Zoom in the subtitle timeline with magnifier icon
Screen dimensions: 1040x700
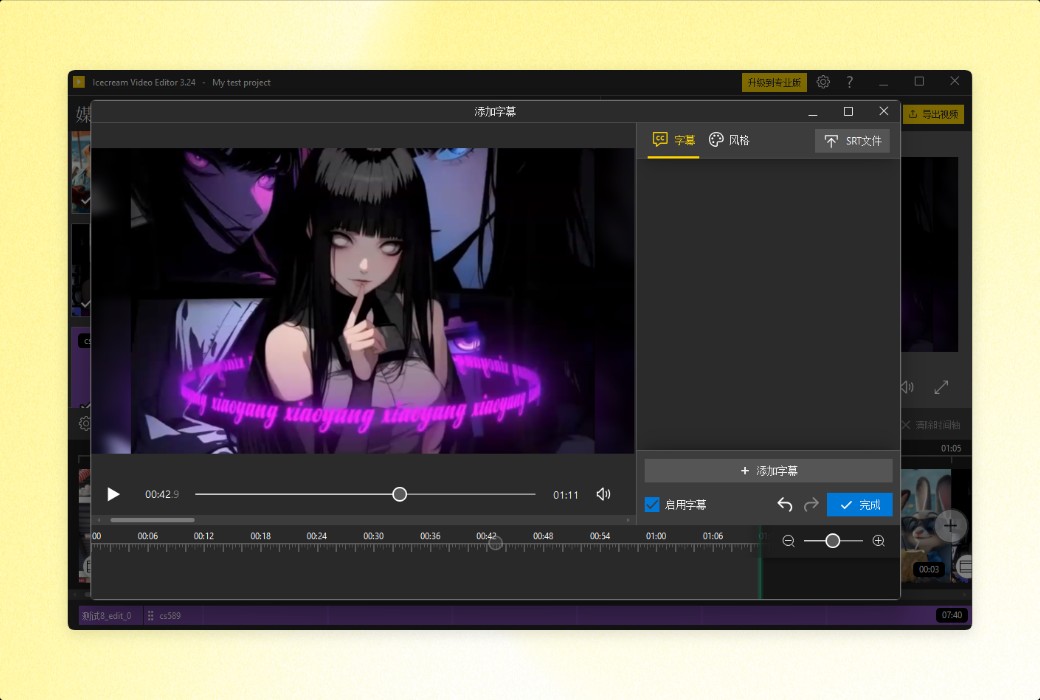click(x=879, y=540)
